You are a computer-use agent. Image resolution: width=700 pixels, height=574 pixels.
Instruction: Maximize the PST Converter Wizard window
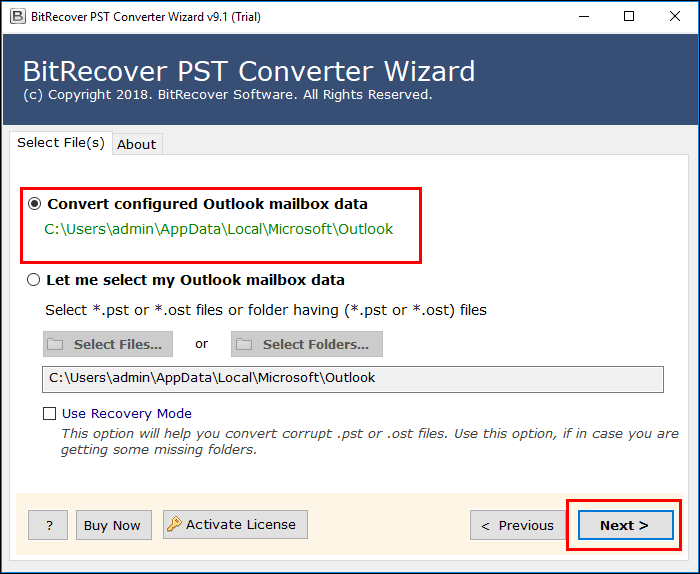629,16
